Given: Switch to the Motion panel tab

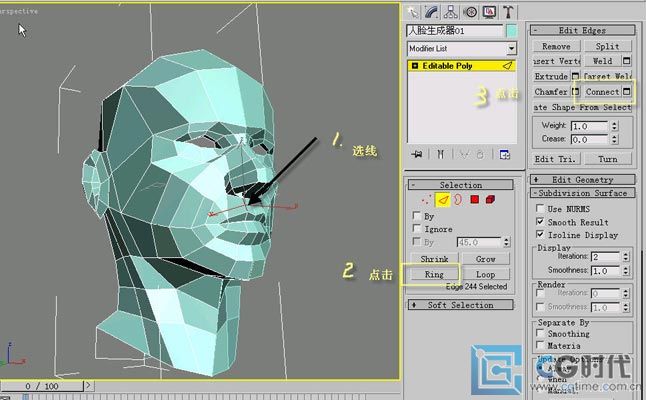Looking at the screenshot, I should tap(470, 12).
